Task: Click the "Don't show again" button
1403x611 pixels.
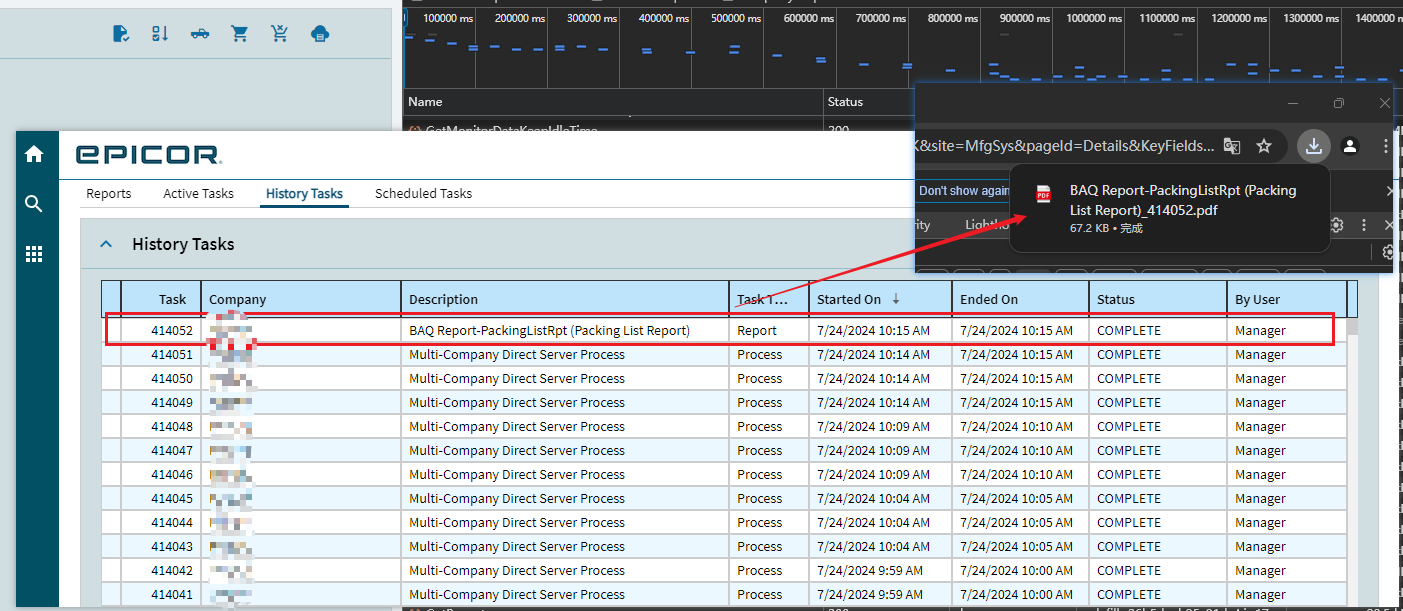Action: tap(964, 191)
